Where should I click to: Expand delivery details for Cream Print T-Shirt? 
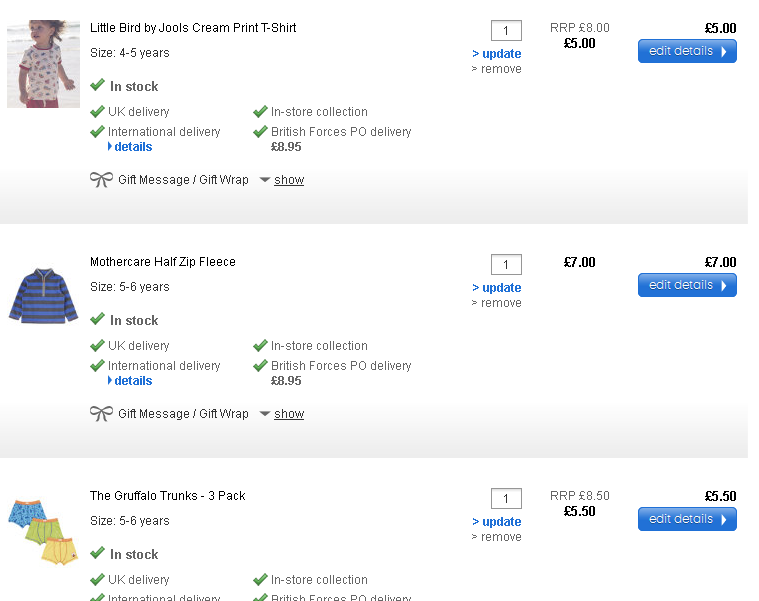(132, 147)
